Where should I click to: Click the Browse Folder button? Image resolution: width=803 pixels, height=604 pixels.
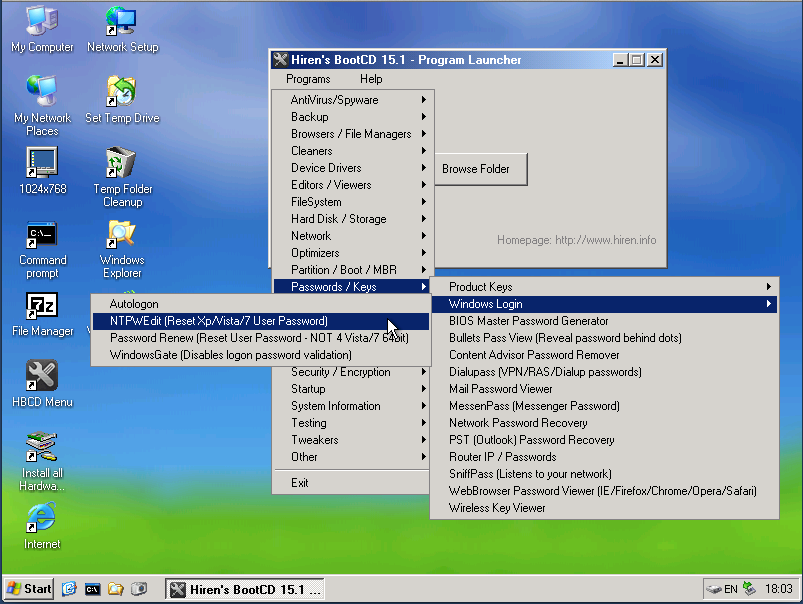[480, 169]
